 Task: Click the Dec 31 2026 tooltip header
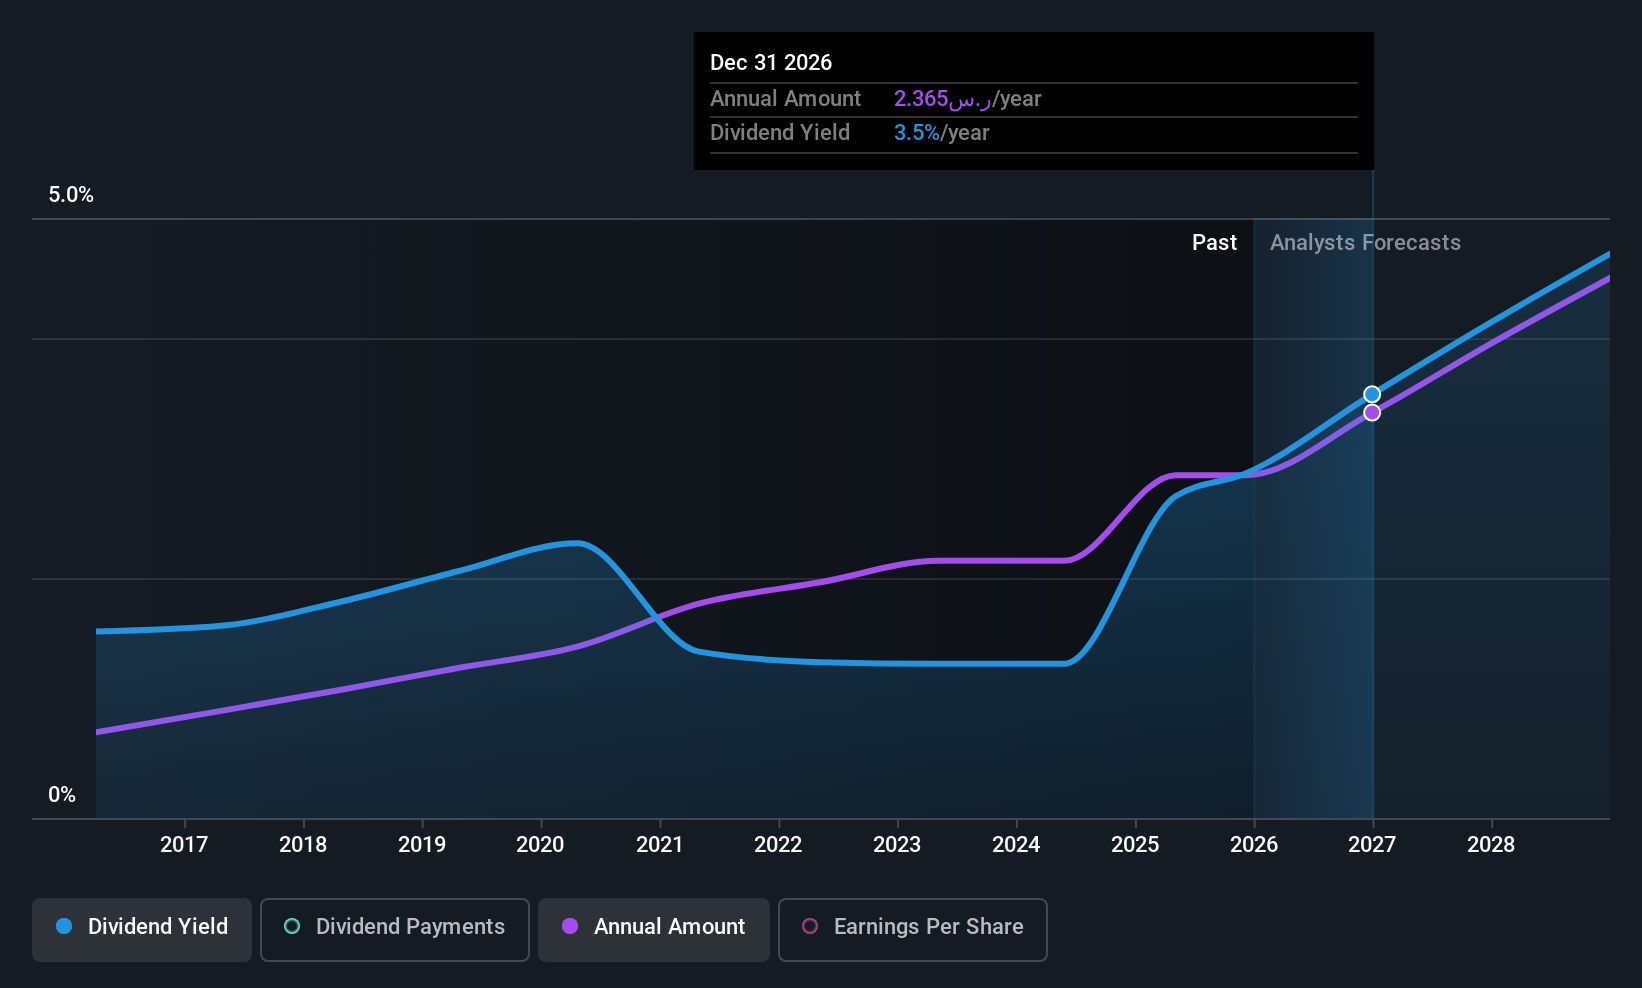pyautogui.click(x=771, y=62)
